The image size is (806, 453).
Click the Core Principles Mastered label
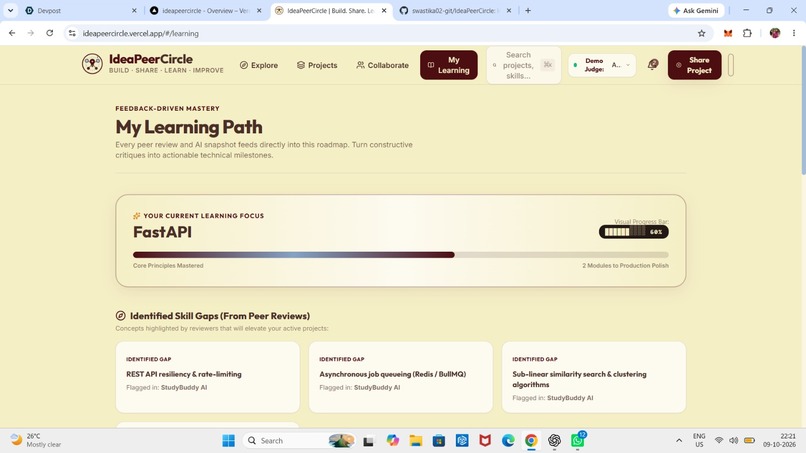tap(168, 266)
